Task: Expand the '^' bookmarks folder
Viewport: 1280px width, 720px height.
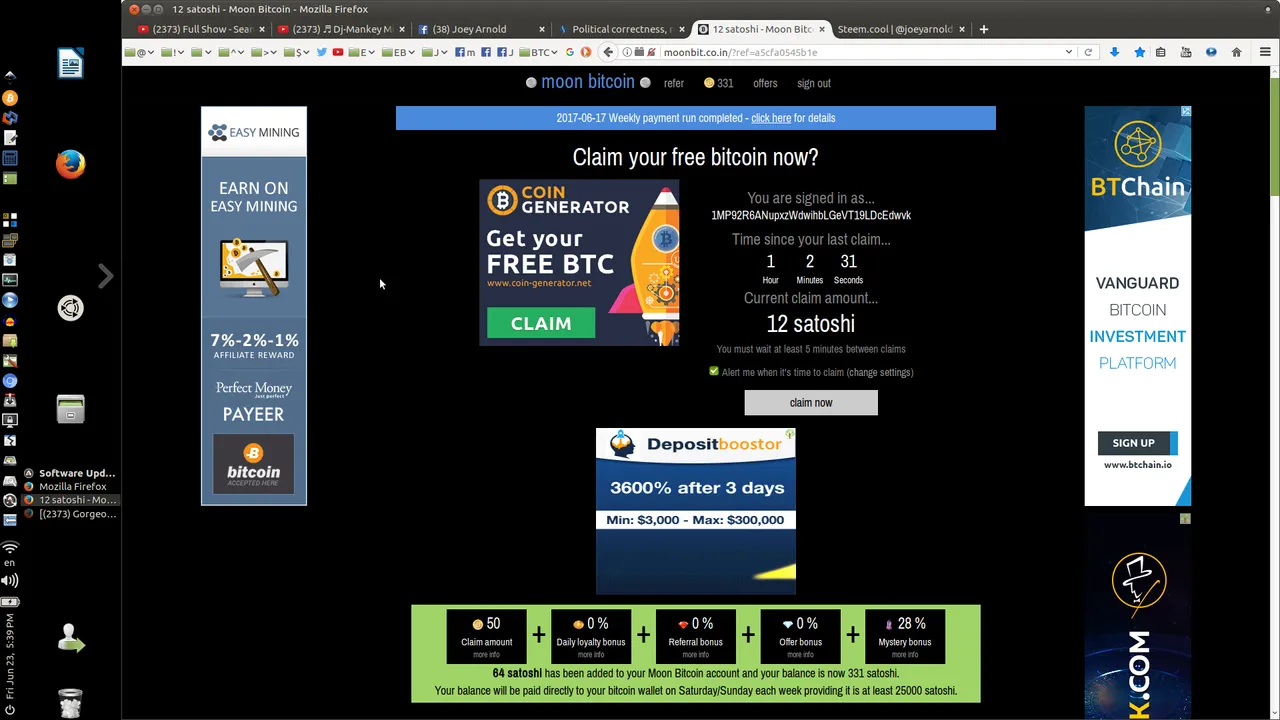Action: (231, 52)
